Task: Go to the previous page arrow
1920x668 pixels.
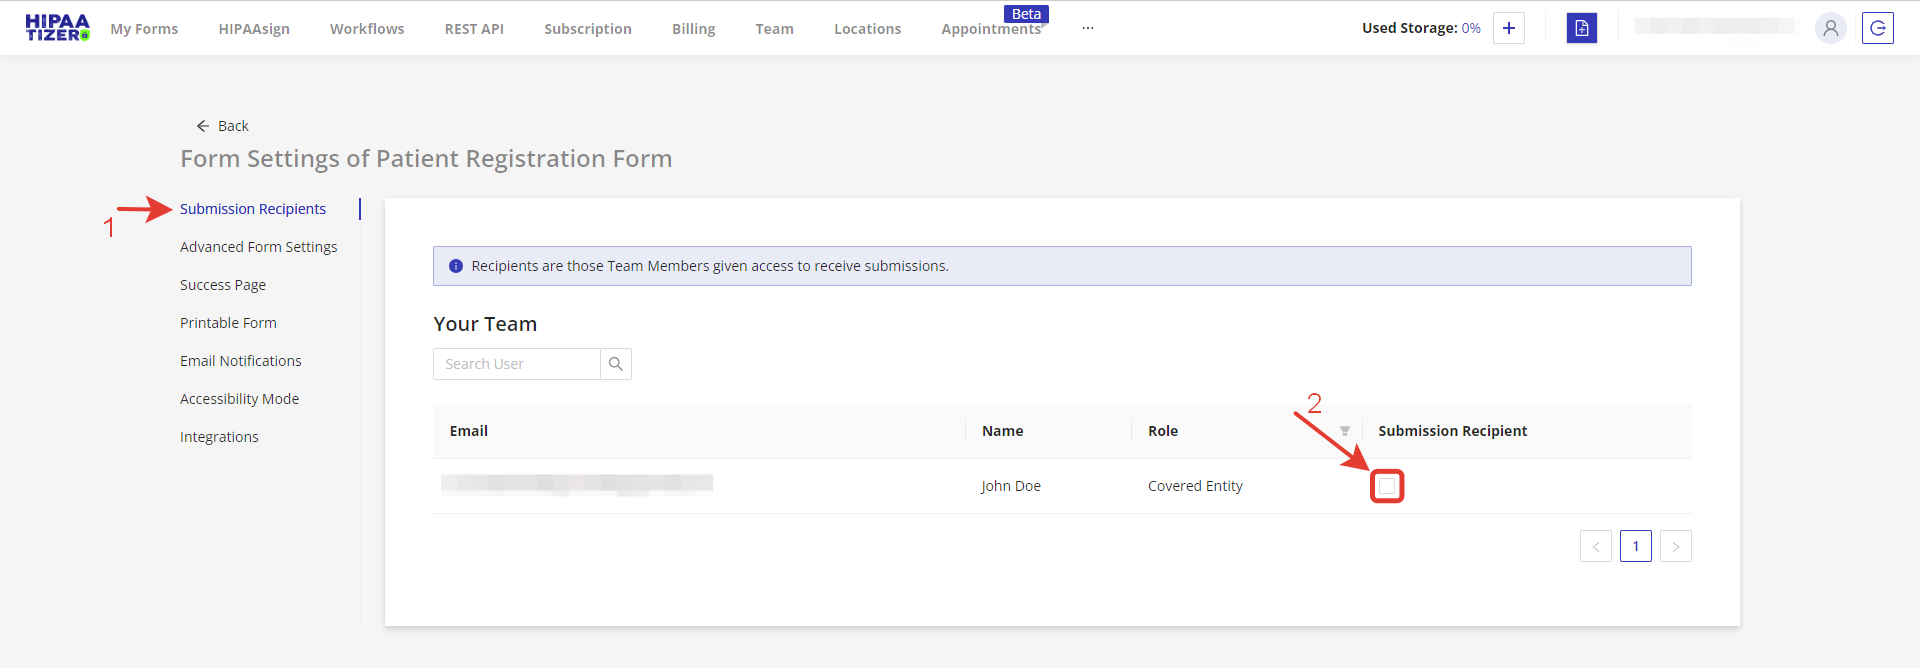Action: click(1595, 546)
